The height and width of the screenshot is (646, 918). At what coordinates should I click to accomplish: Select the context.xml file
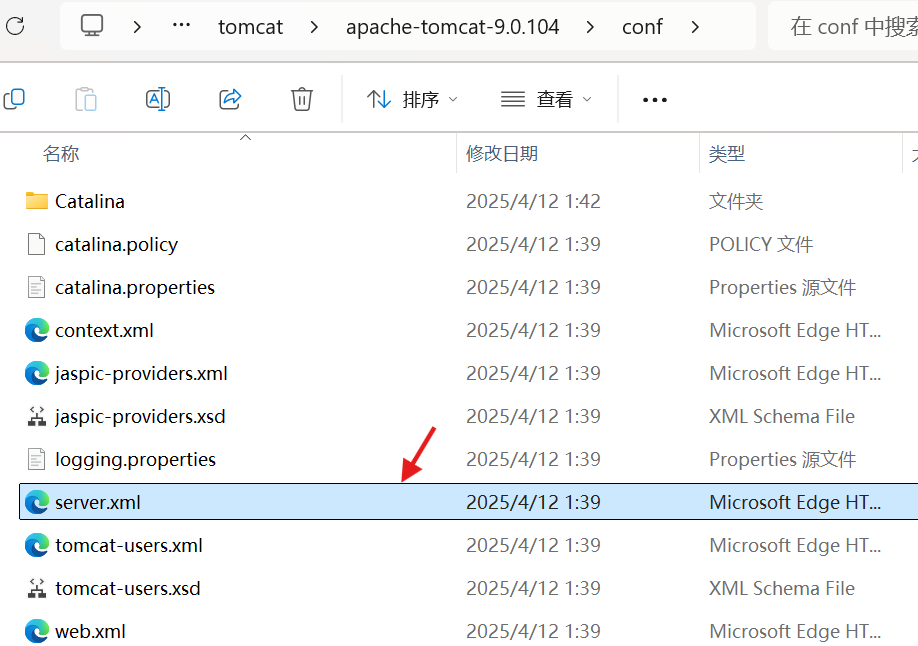pos(104,331)
